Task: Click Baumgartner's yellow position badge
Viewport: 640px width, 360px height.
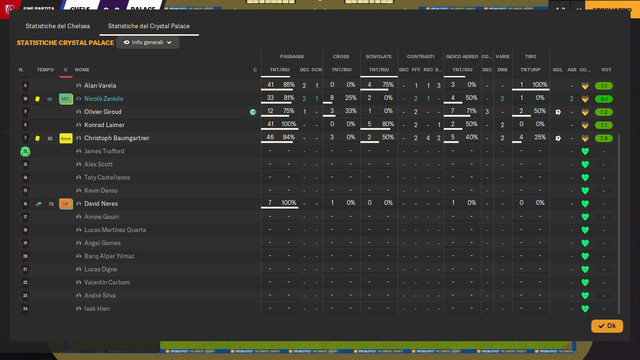Action: [x=66, y=138]
